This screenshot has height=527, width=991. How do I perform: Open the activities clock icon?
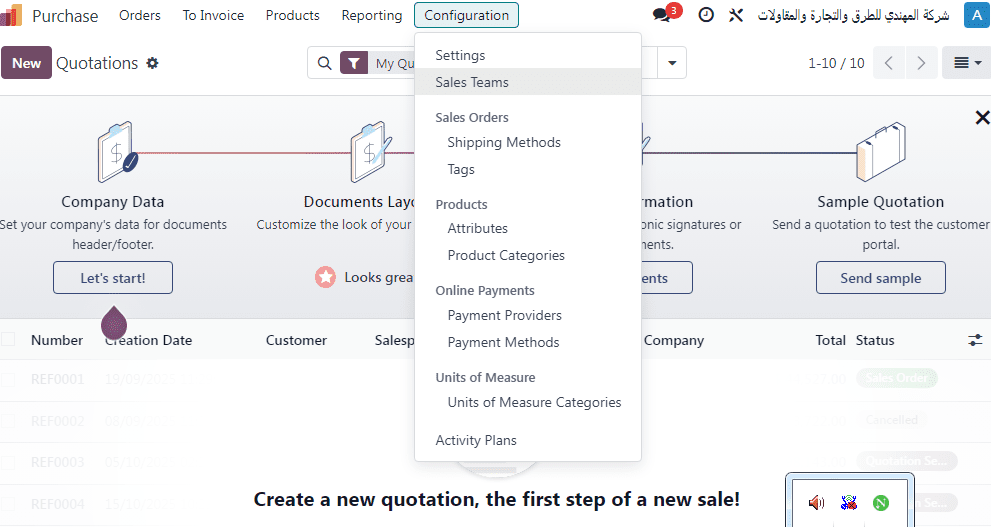(x=706, y=15)
